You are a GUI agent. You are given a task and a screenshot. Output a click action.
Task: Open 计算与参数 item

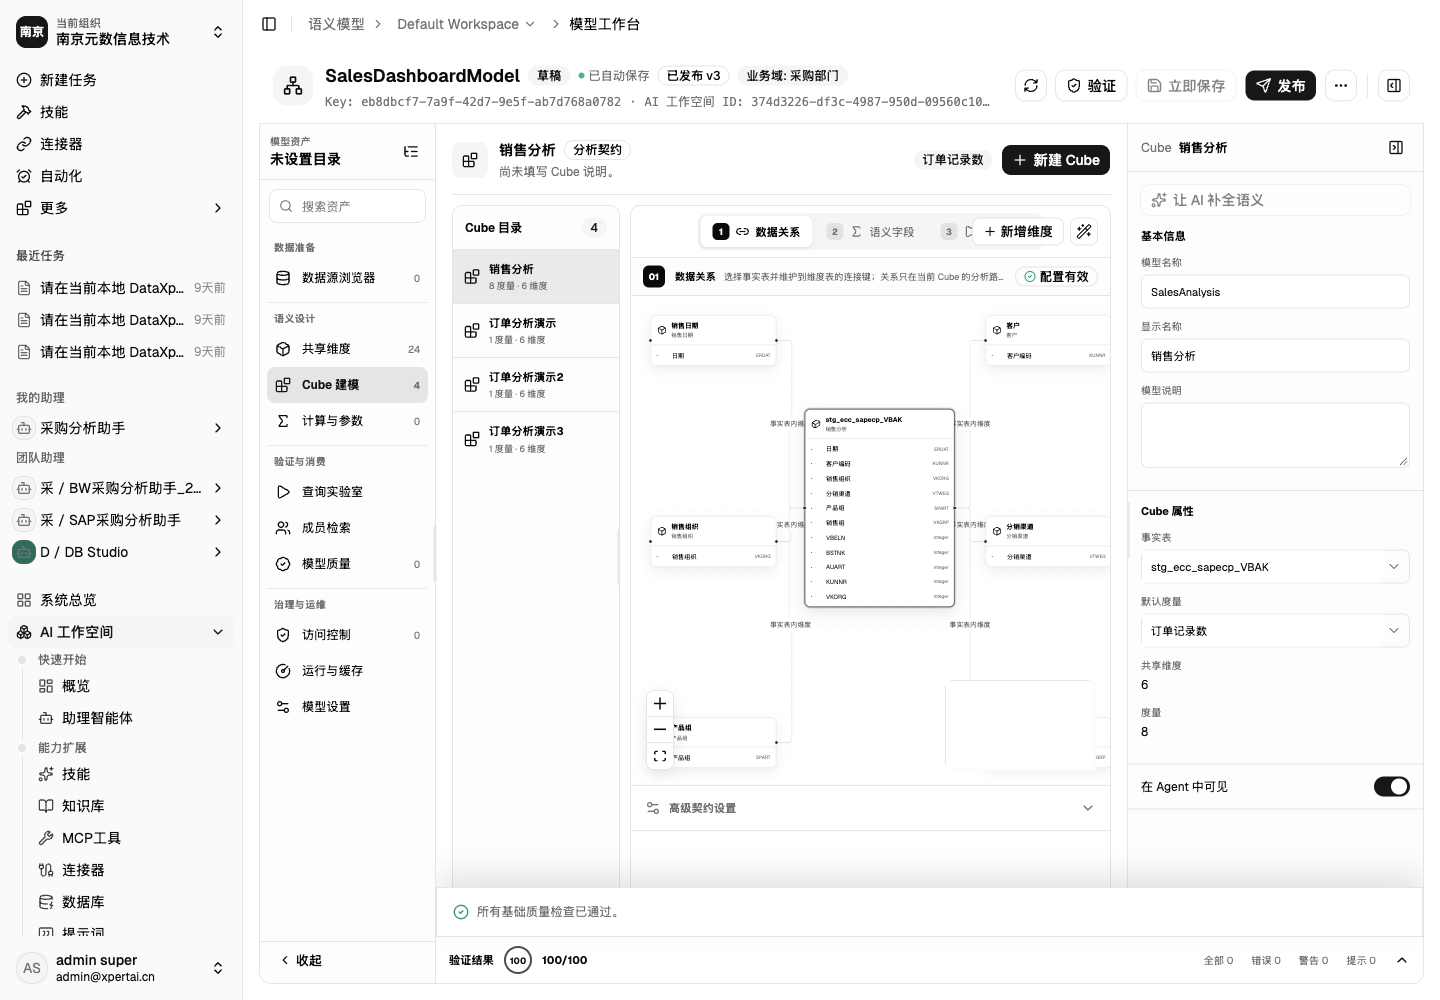point(347,421)
